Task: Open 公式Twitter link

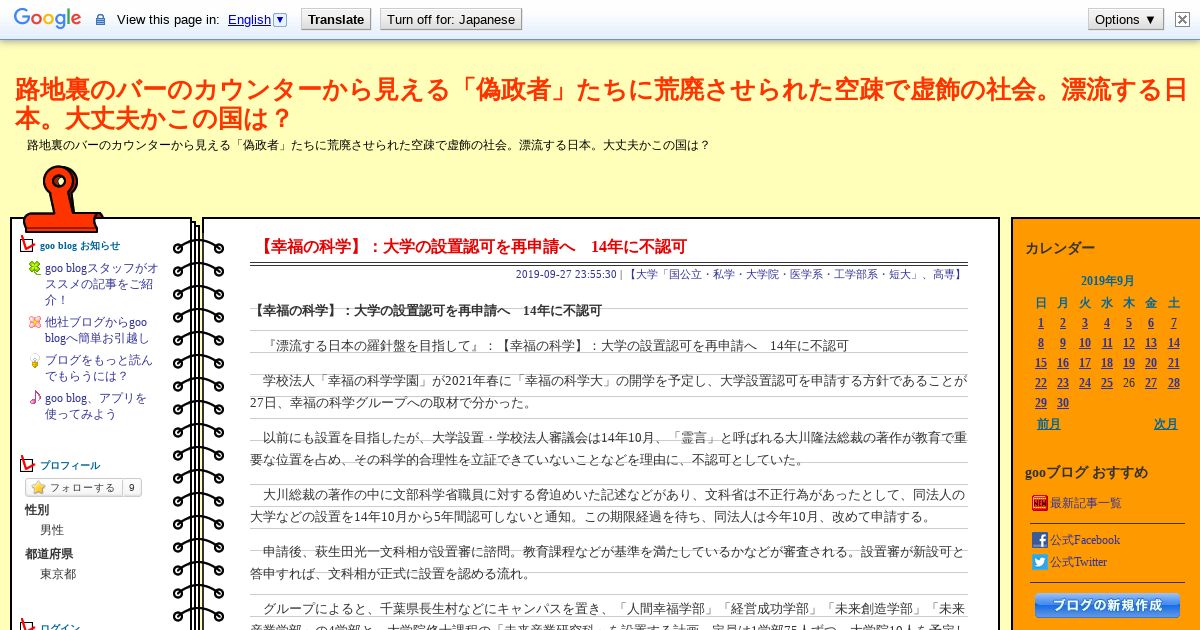Action: tap(1078, 562)
